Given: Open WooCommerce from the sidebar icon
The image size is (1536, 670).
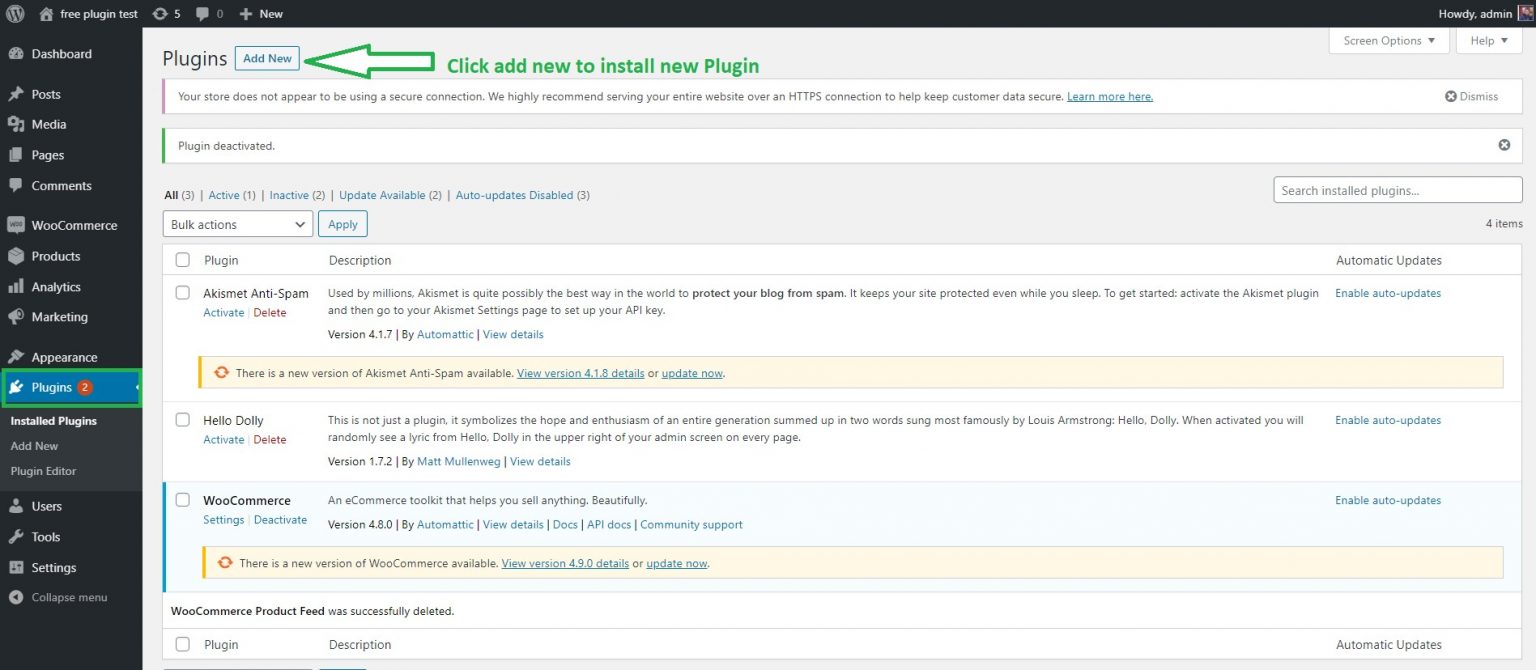Looking at the screenshot, I should pyautogui.click(x=16, y=224).
